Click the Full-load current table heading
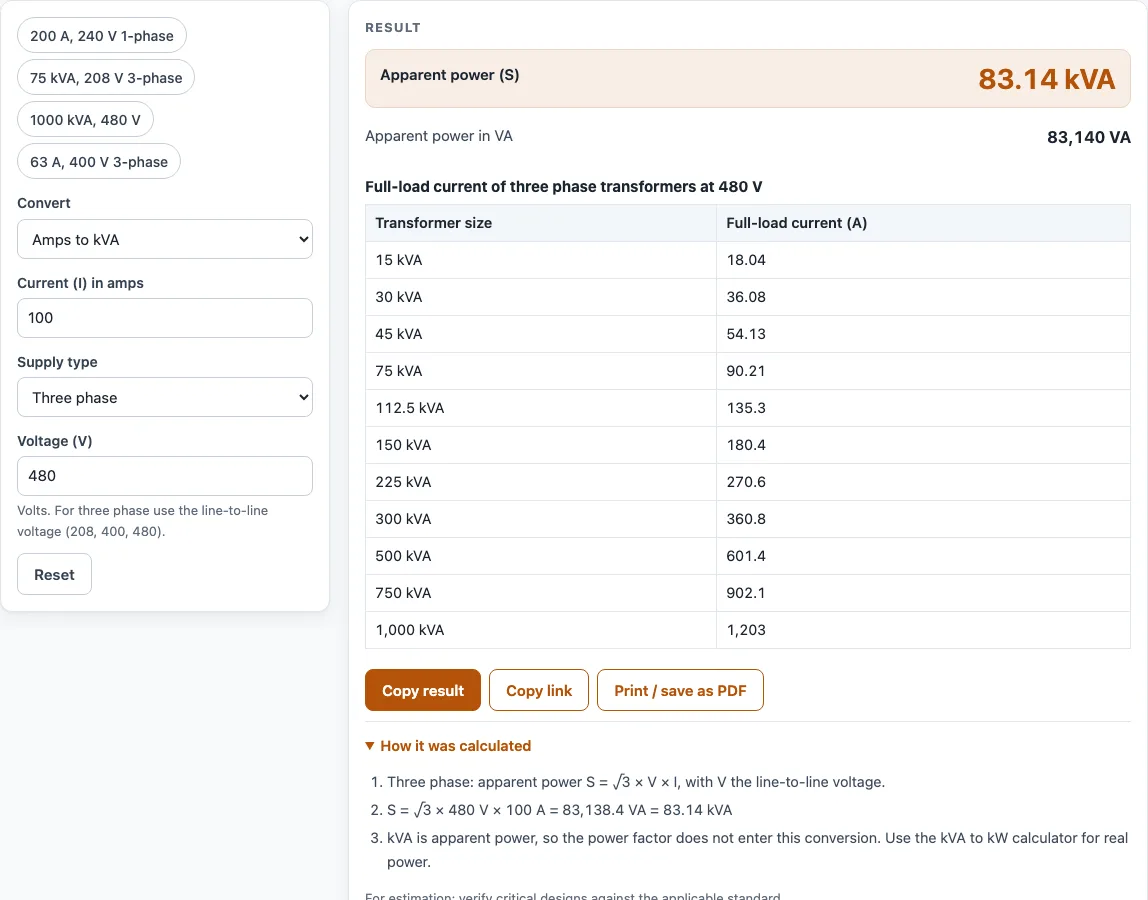Viewport: 1148px width, 900px height. [x=564, y=187]
